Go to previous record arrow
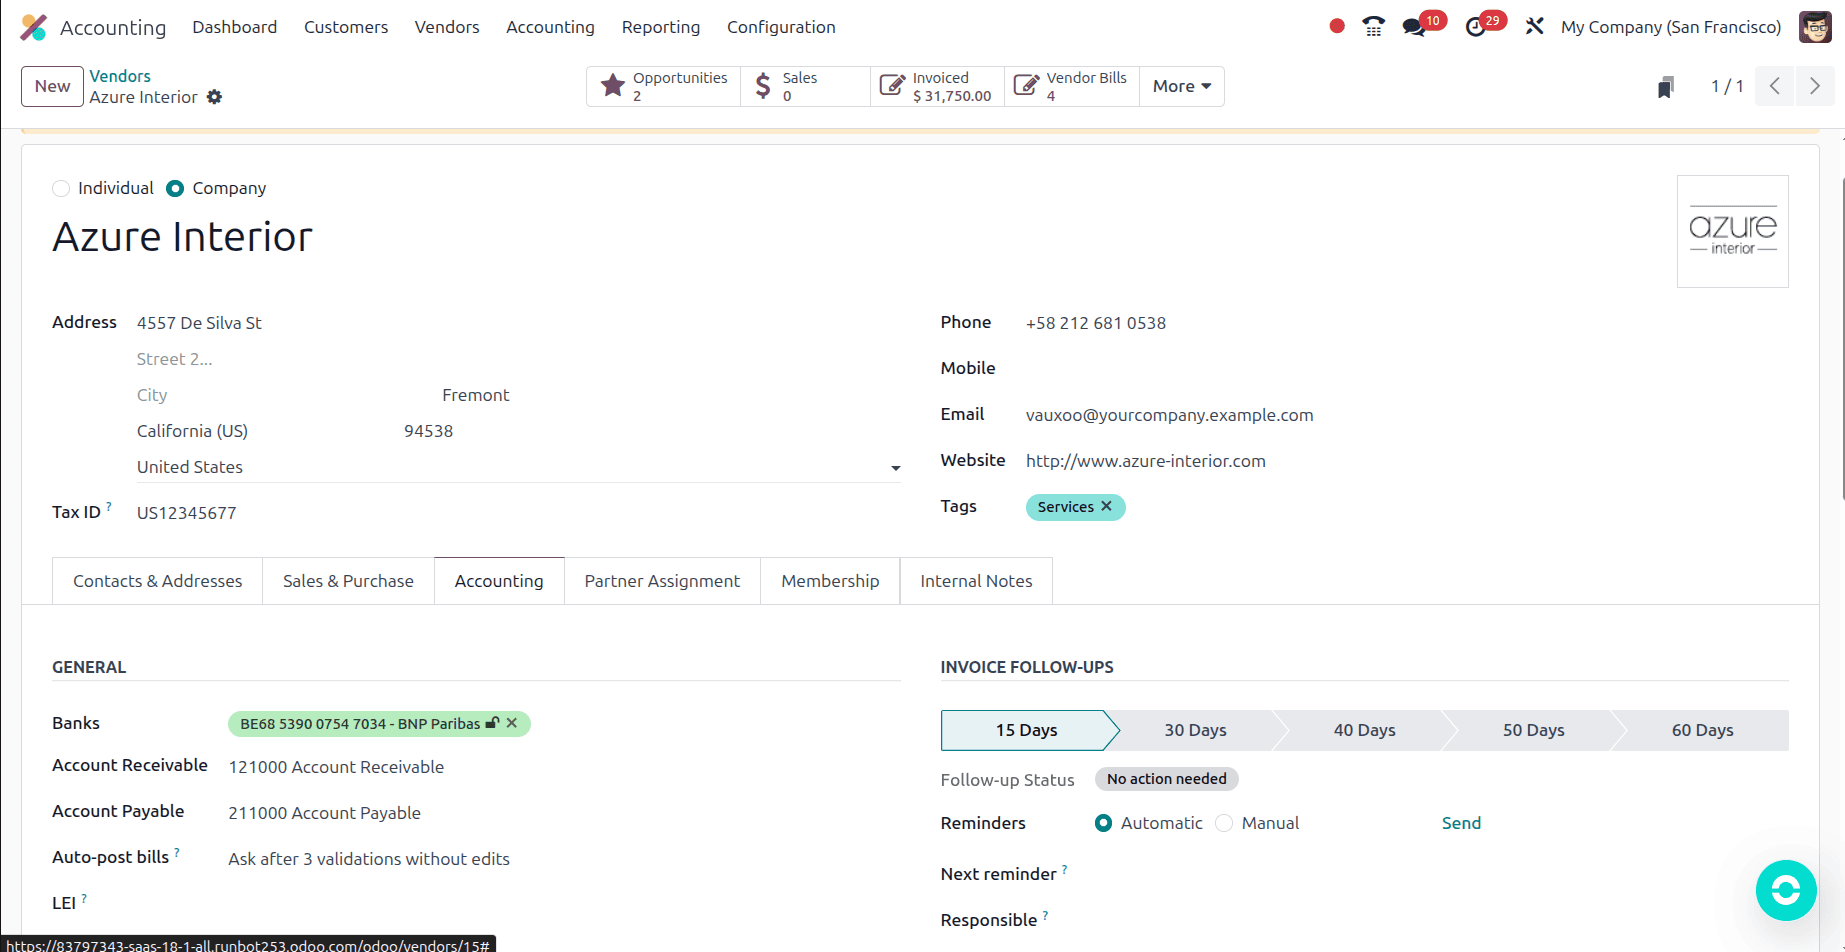 1775,86
